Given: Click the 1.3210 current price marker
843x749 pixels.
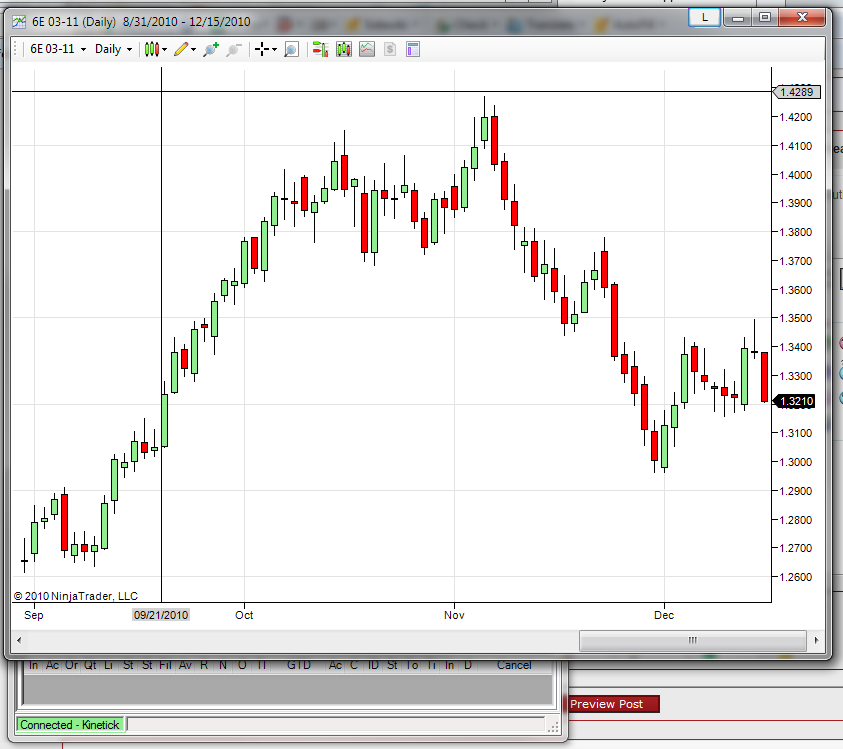Looking at the screenshot, I should pos(795,401).
